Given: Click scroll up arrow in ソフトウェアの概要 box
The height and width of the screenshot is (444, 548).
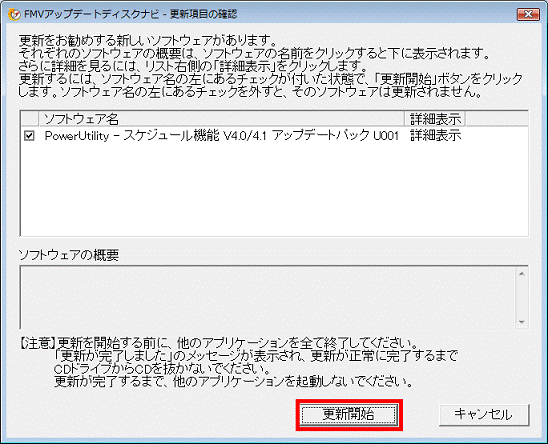Looking at the screenshot, I should [522, 274].
